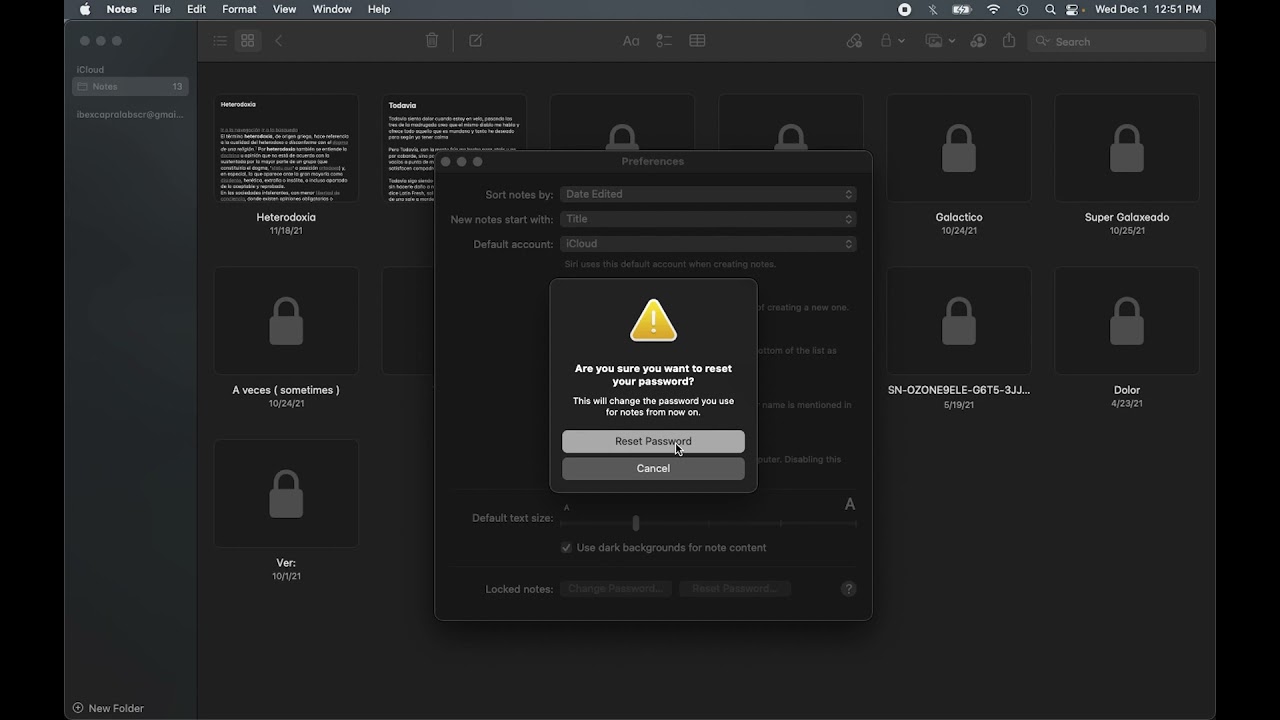Open the New notes start with dropdown
This screenshot has height=720, width=1280.
point(708,219)
